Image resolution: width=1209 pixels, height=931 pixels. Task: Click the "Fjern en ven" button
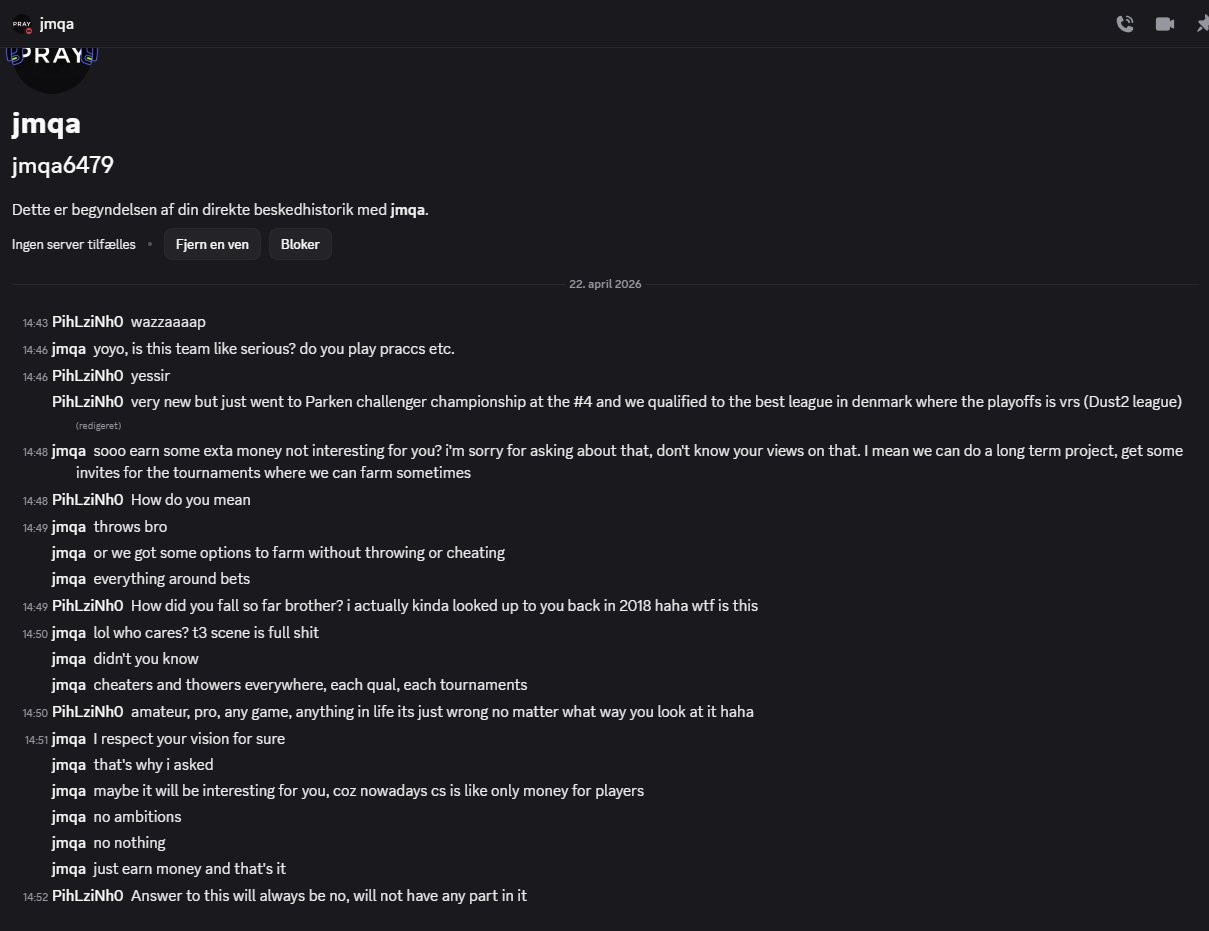(x=212, y=244)
